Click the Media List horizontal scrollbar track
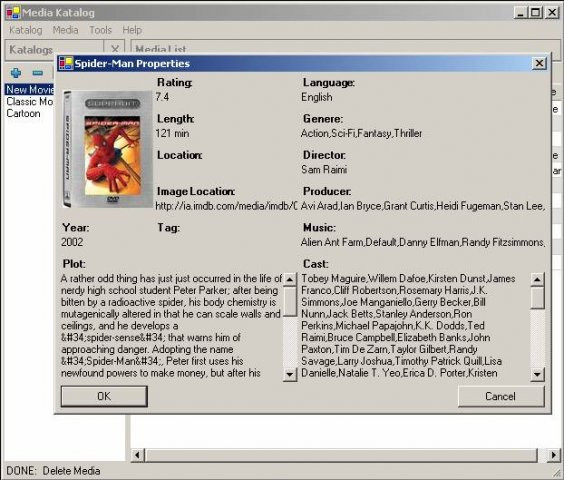 (x=342, y=455)
